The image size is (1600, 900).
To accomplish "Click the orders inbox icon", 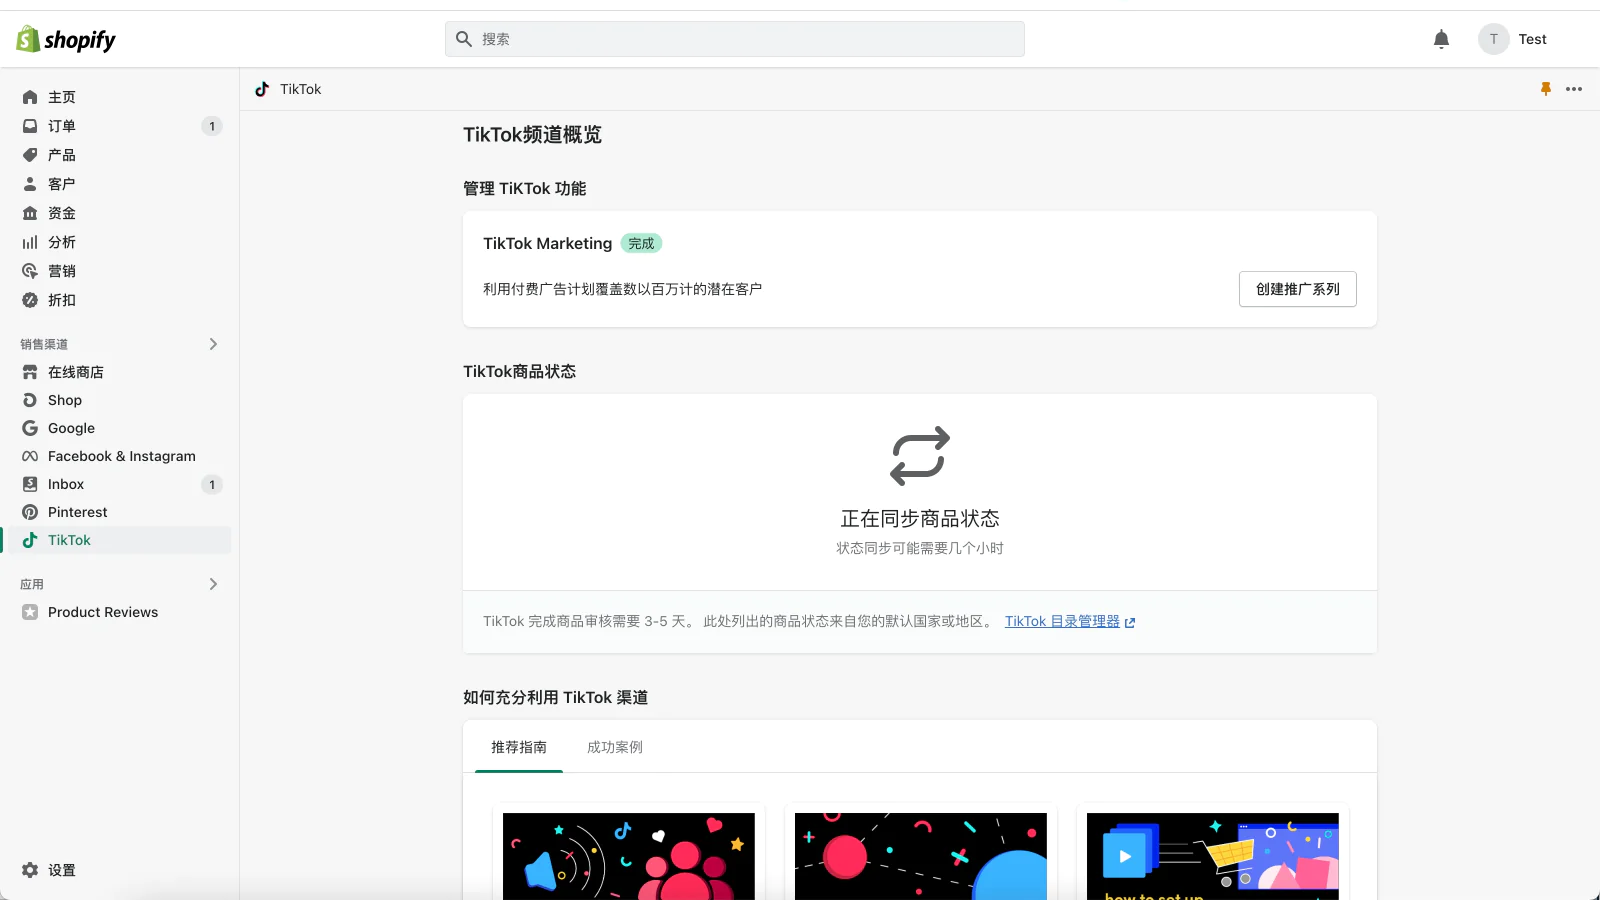I will [30, 126].
